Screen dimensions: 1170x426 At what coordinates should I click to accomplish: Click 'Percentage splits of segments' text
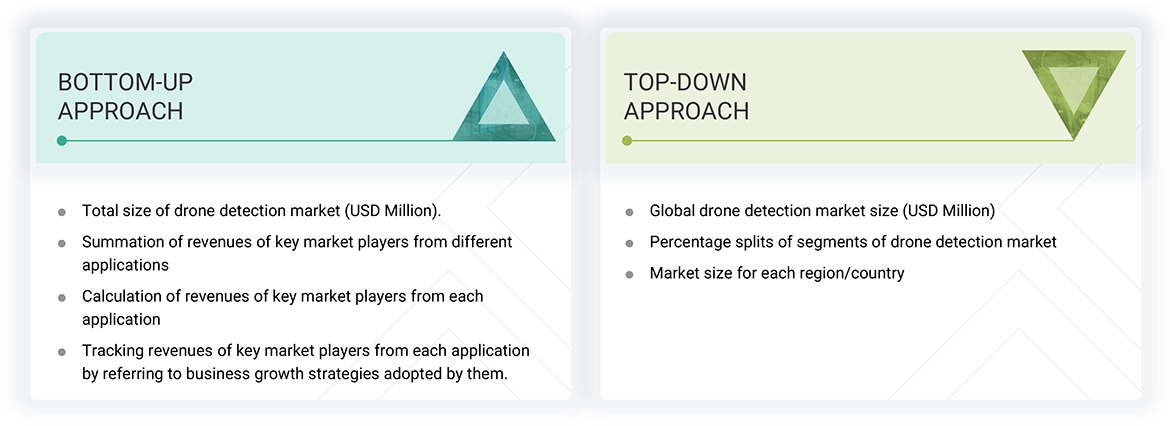(852, 242)
